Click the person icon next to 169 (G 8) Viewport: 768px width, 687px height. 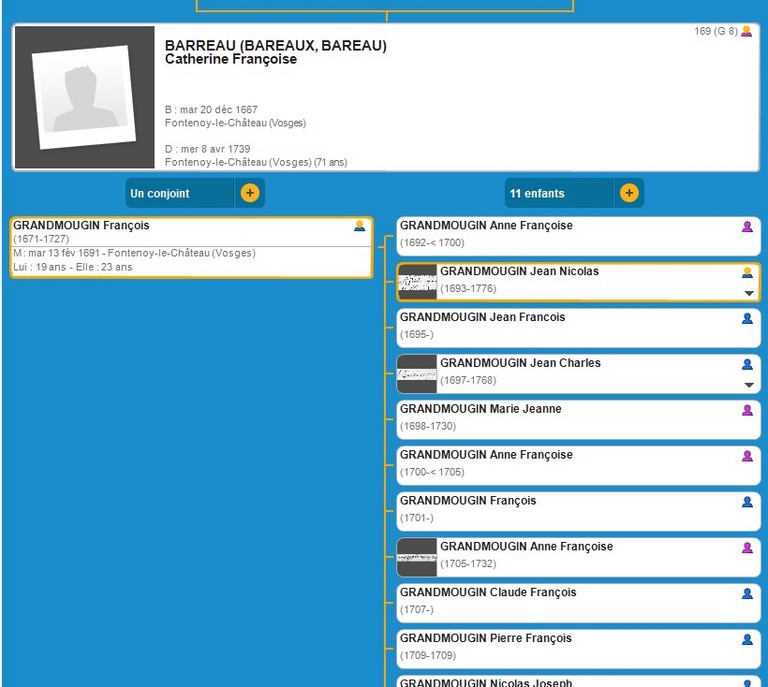pyautogui.click(x=746, y=32)
